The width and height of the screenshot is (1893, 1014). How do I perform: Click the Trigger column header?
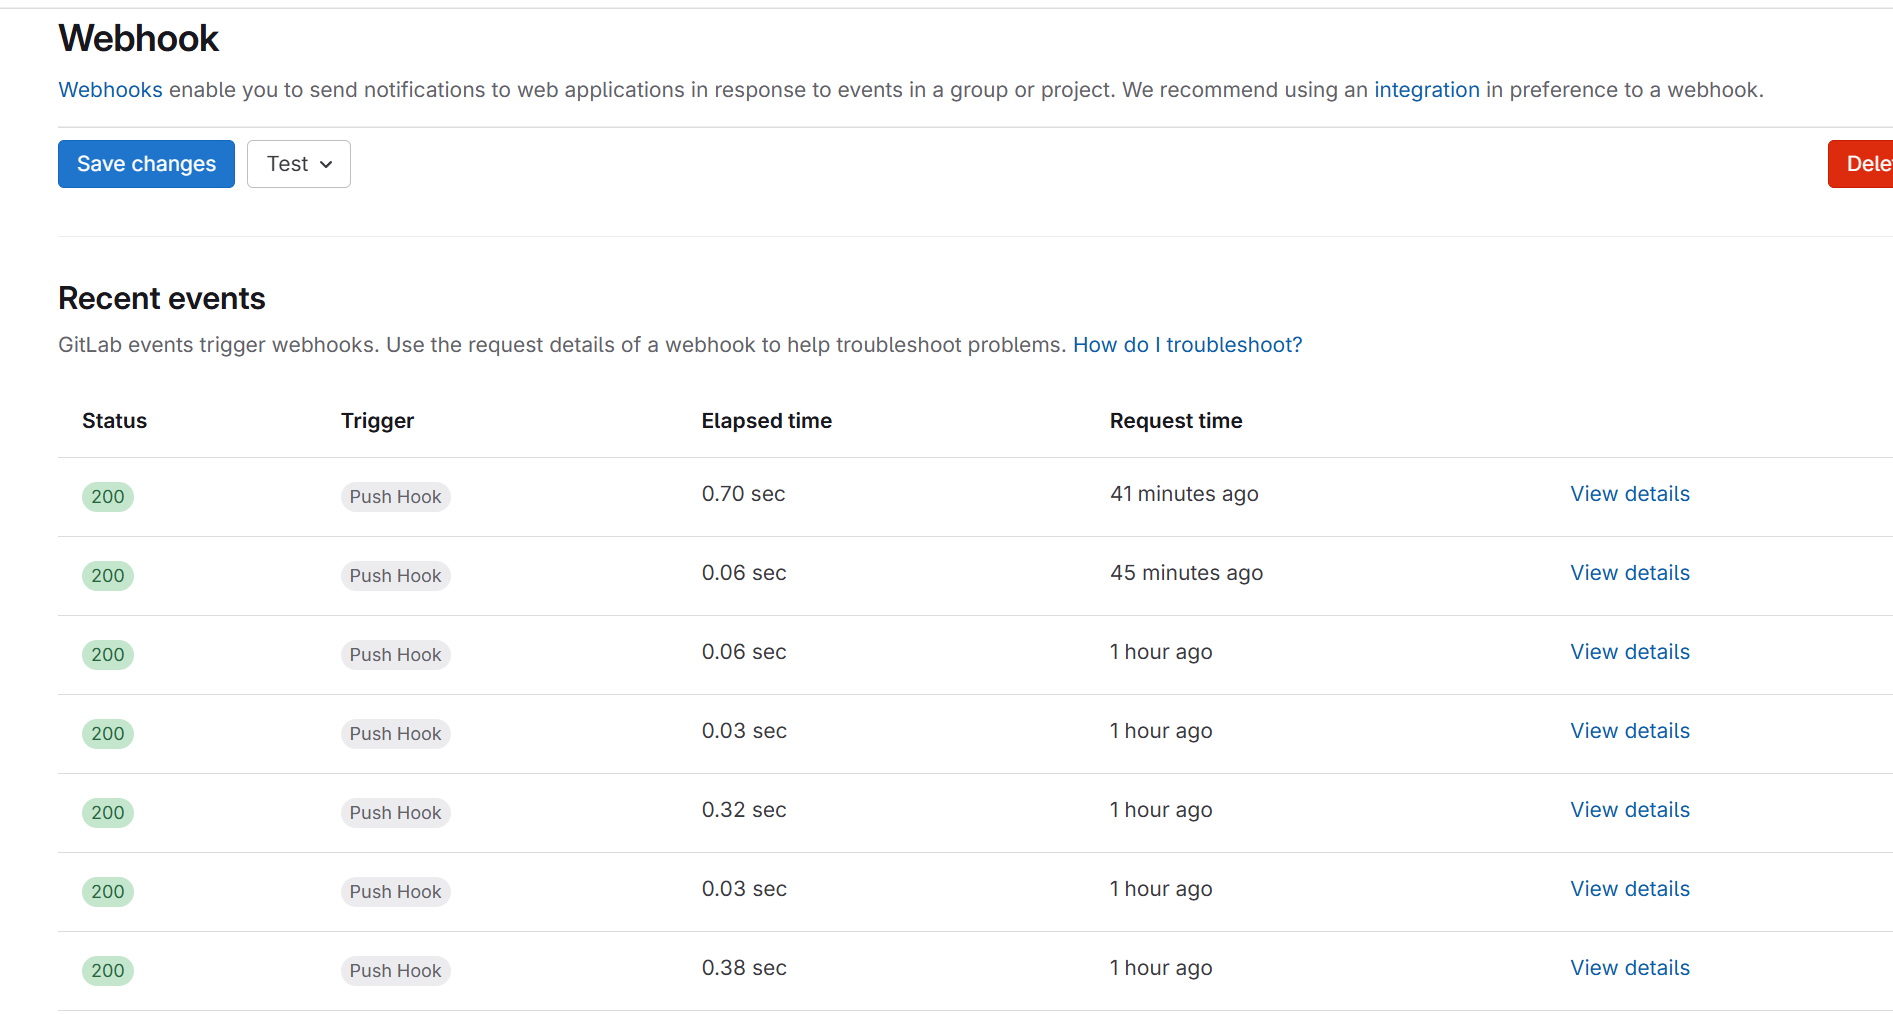point(377,421)
